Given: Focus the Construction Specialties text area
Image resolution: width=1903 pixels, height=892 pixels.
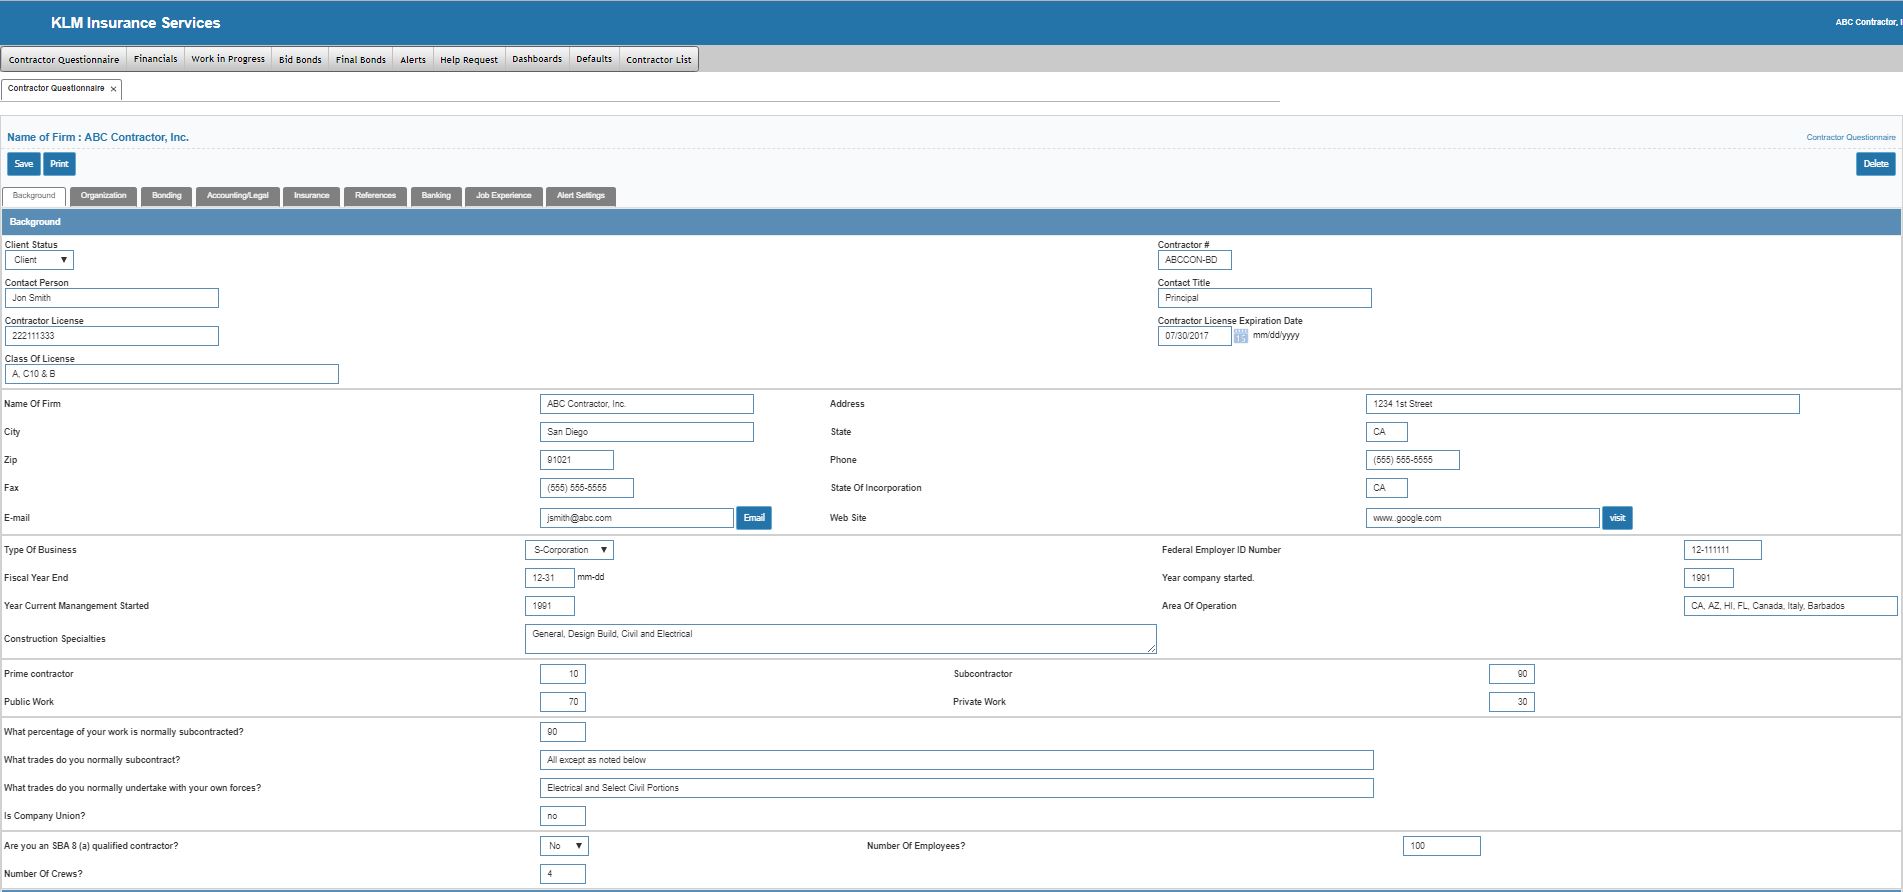Looking at the screenshot, I should (x=840, y=639).
